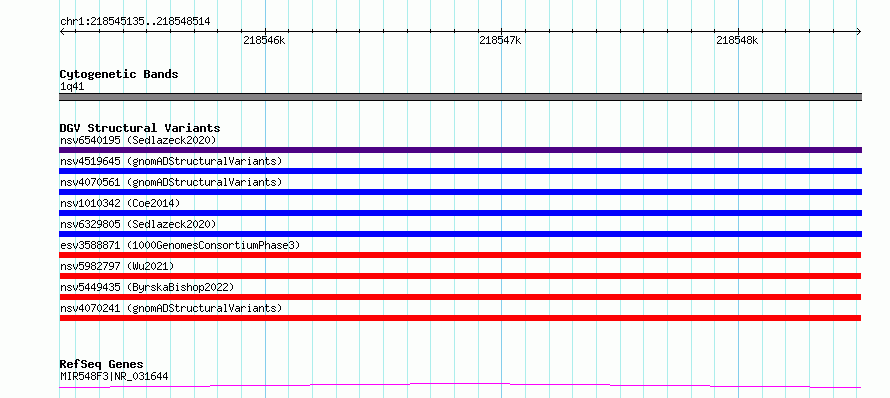This screenshot has height=398, width=890.
Task: Click the chr1:218545135..218548514 coordinates text
Action: 135,22
